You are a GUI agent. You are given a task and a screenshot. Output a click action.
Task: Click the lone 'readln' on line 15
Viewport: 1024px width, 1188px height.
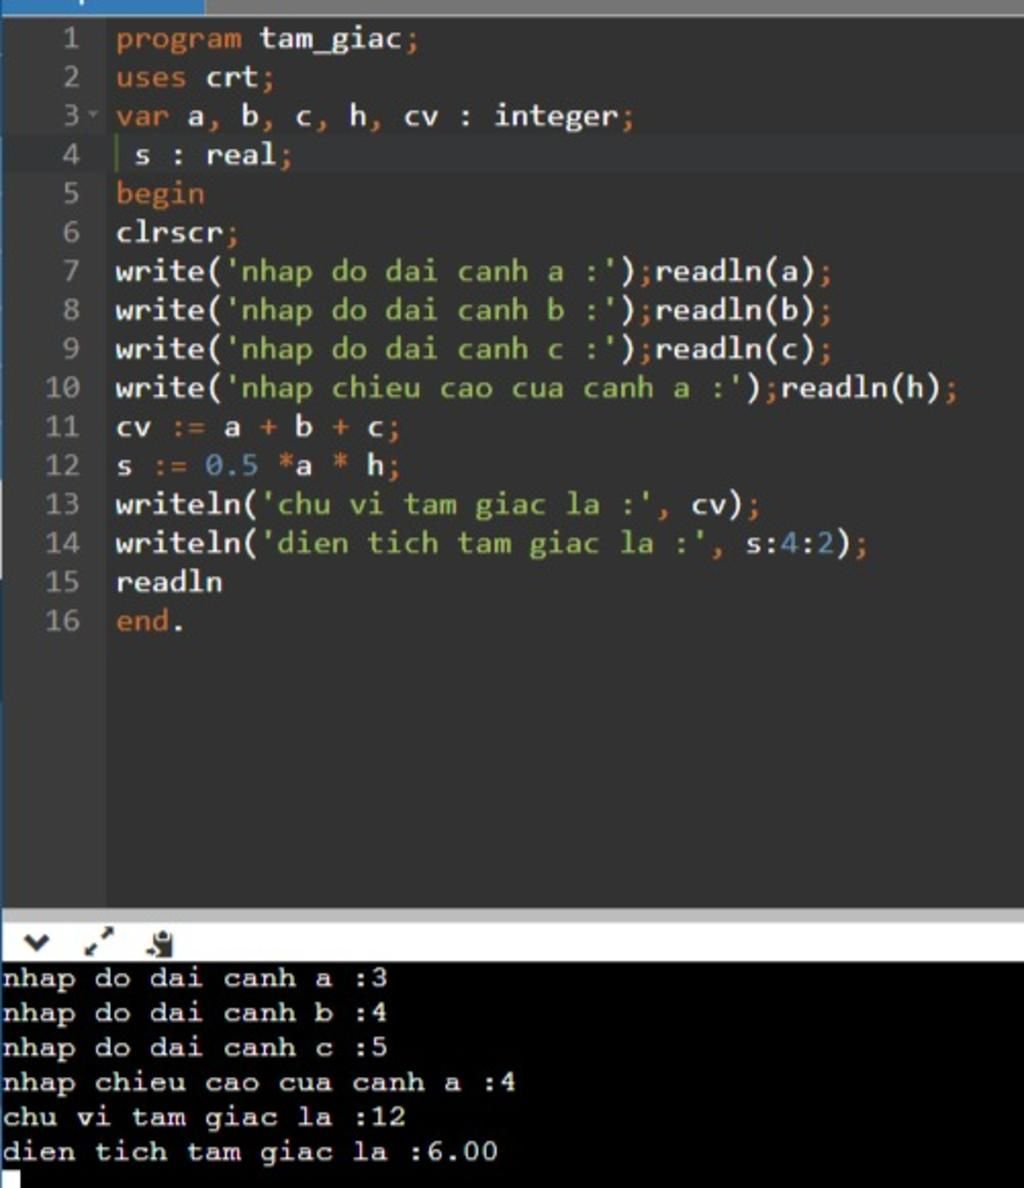tap(169, 582)
